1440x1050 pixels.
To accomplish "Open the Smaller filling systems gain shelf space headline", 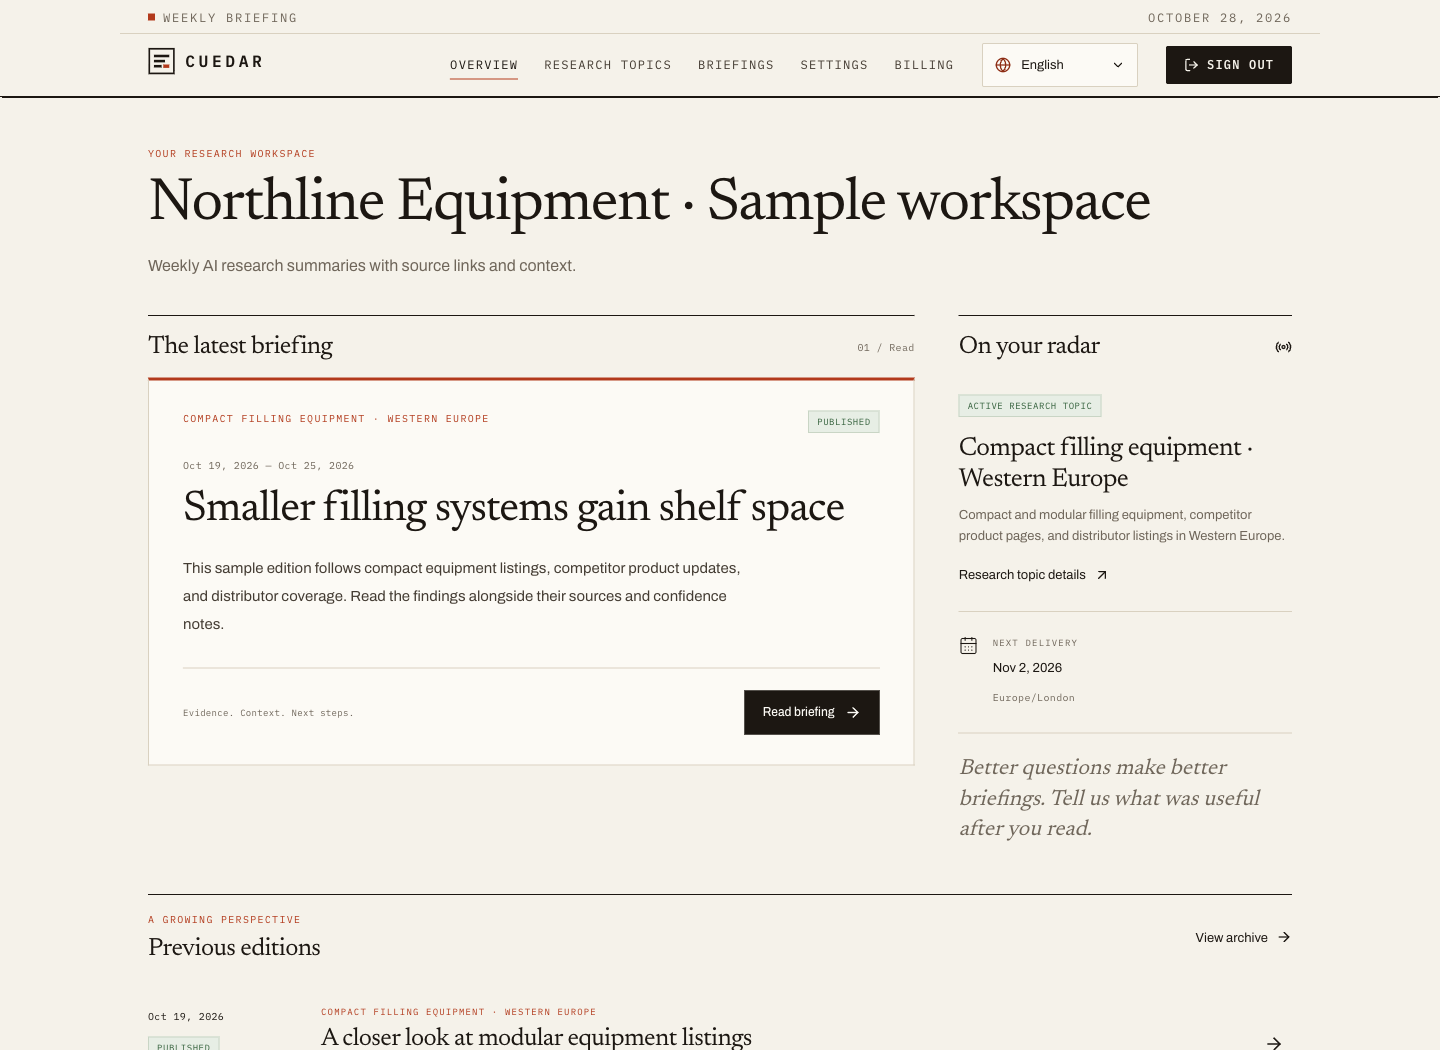I will (514, 507).
